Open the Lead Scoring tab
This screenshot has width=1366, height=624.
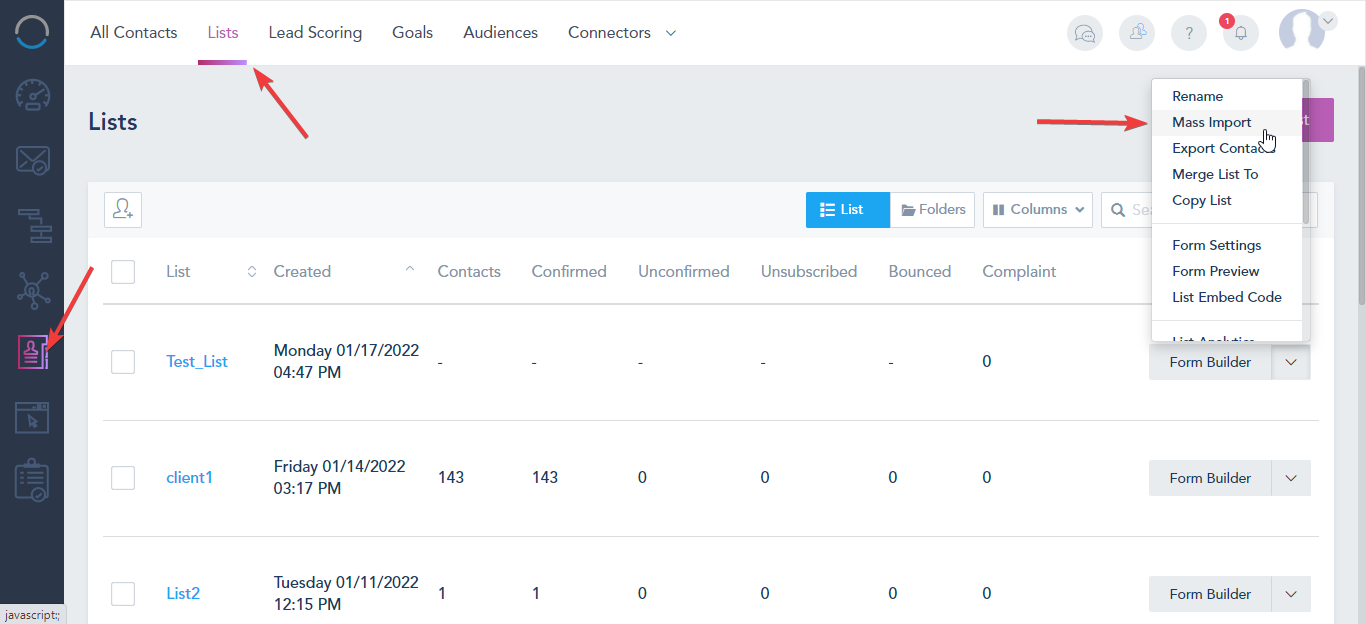pyautogui.click(x=315, y=33)
